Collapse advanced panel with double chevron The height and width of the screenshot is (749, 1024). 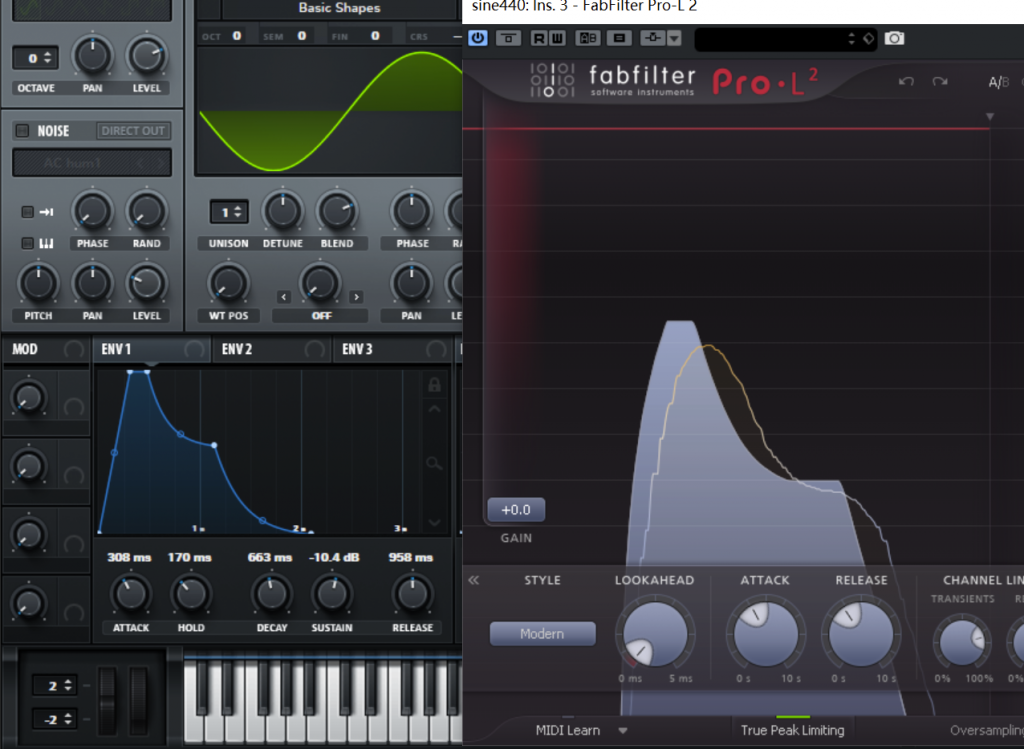[x=474, y=580]
